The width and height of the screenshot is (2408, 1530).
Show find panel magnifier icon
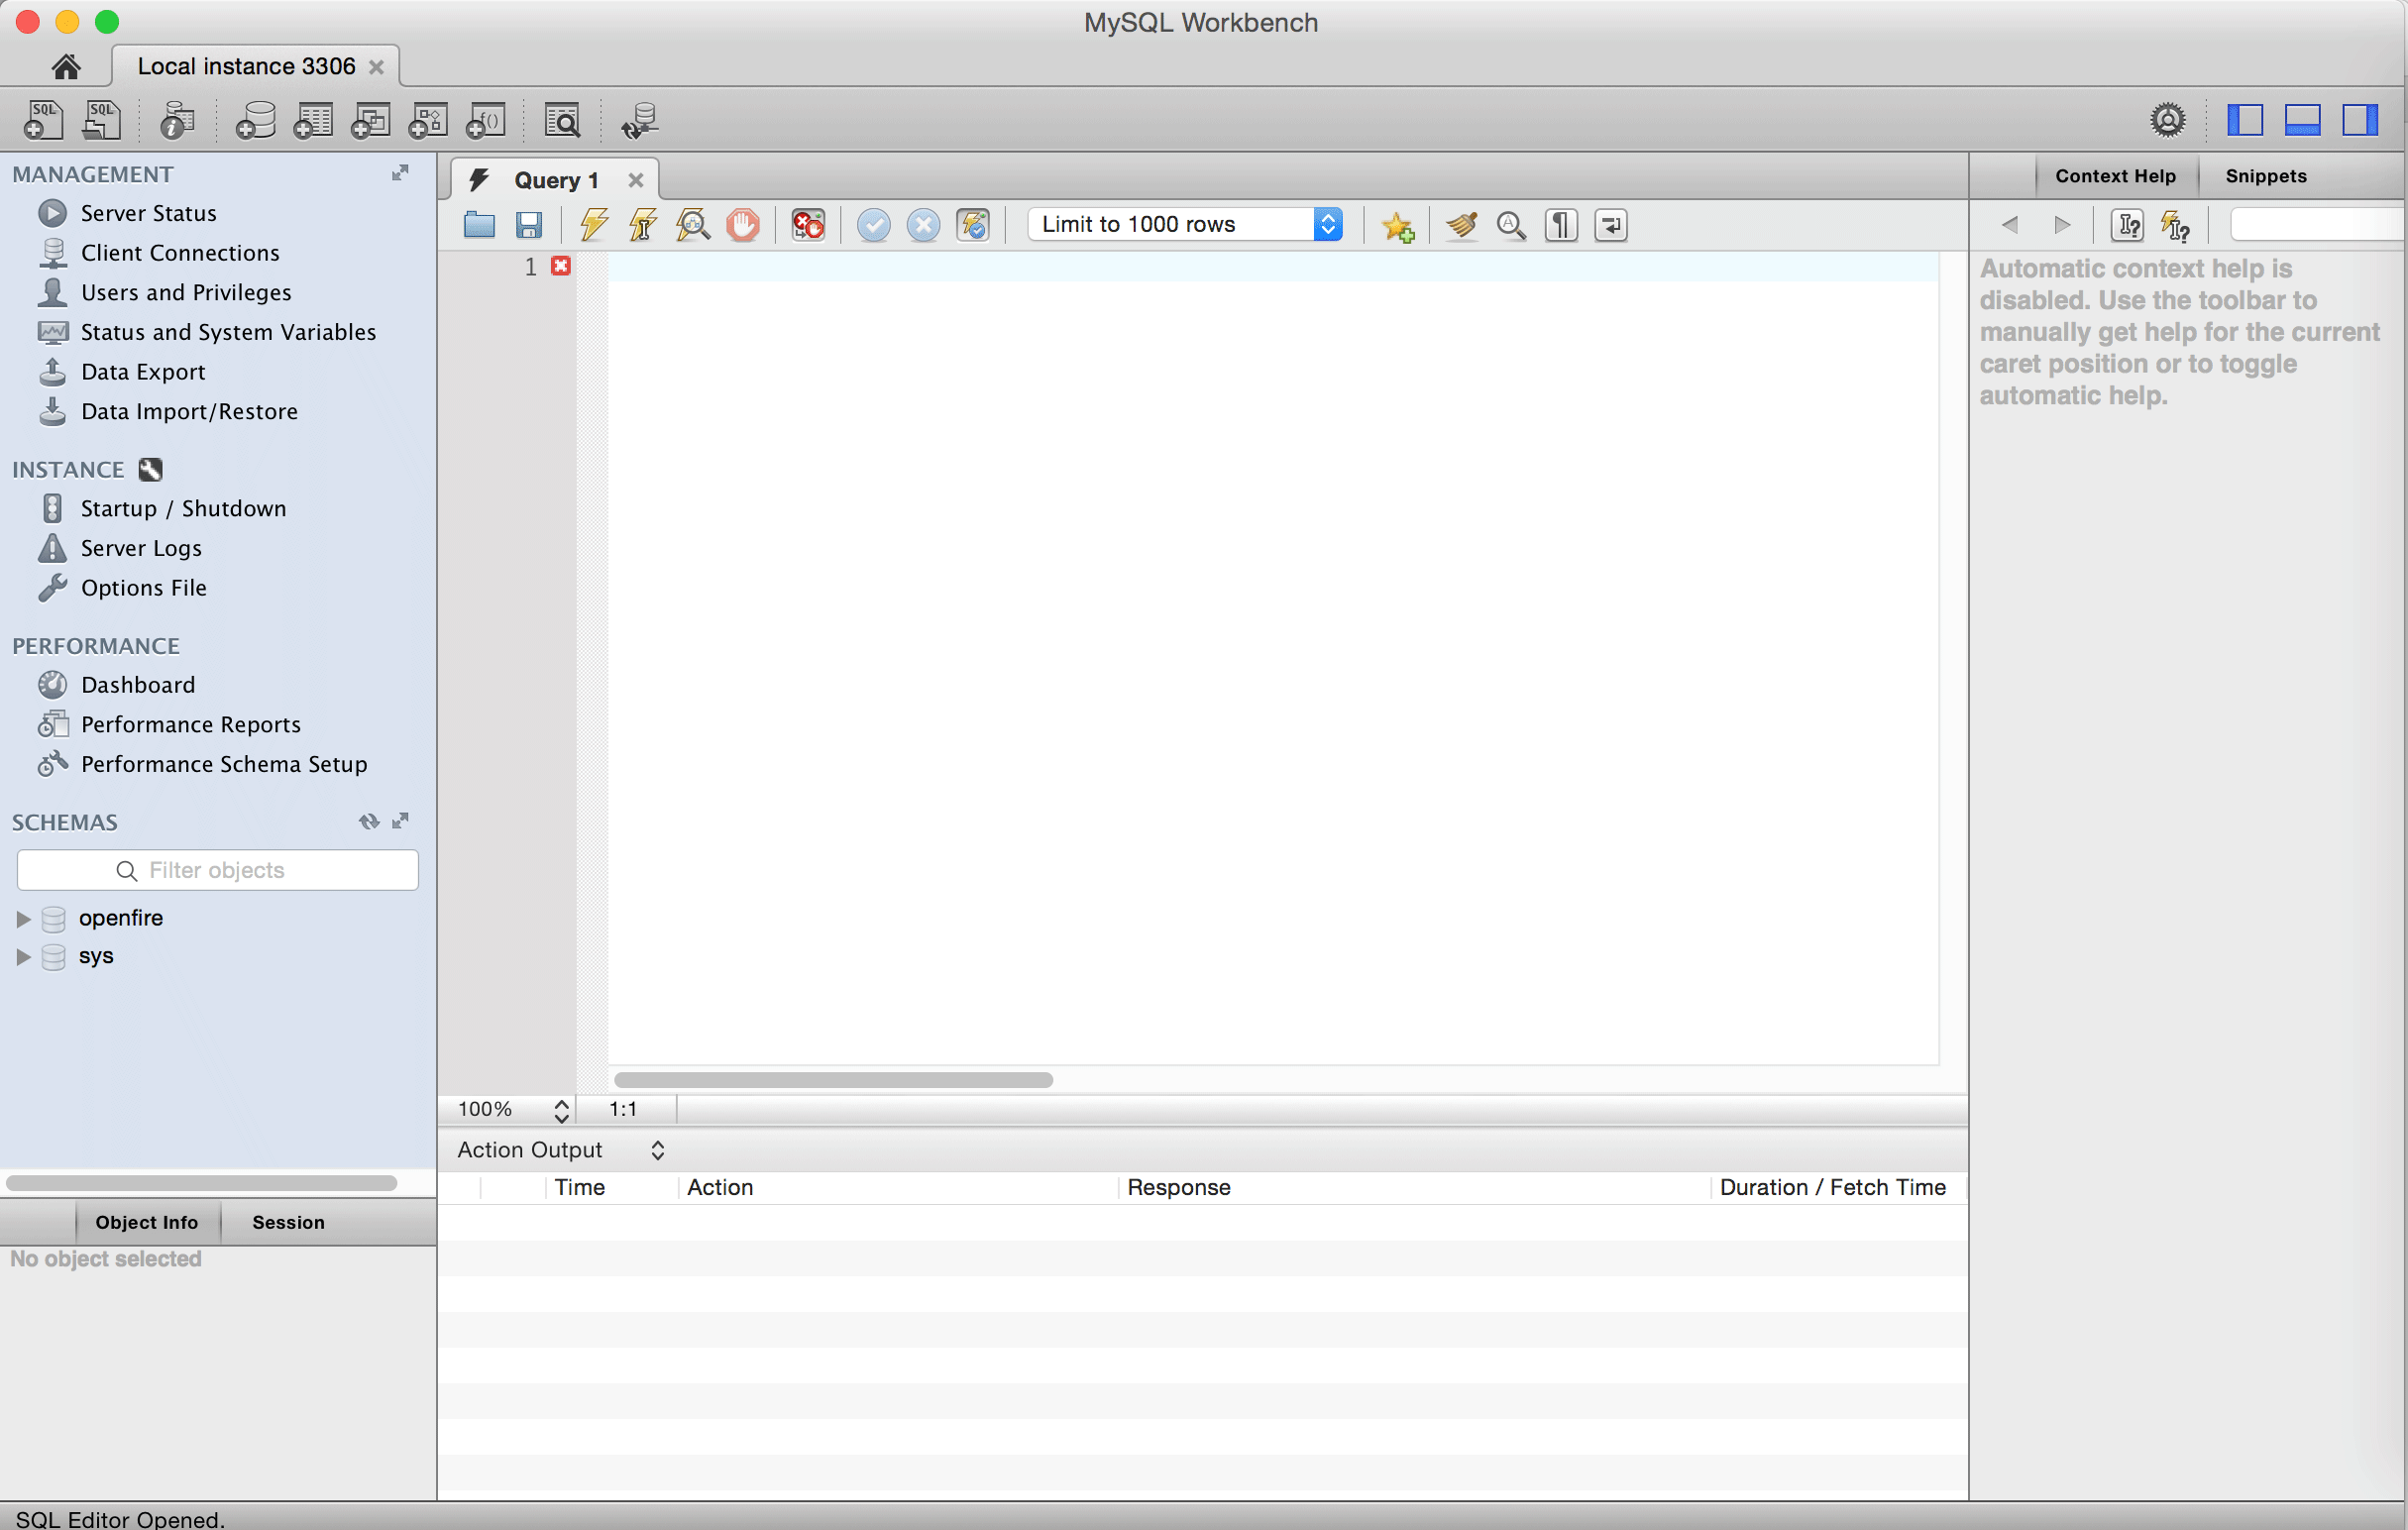(1511, 225)
